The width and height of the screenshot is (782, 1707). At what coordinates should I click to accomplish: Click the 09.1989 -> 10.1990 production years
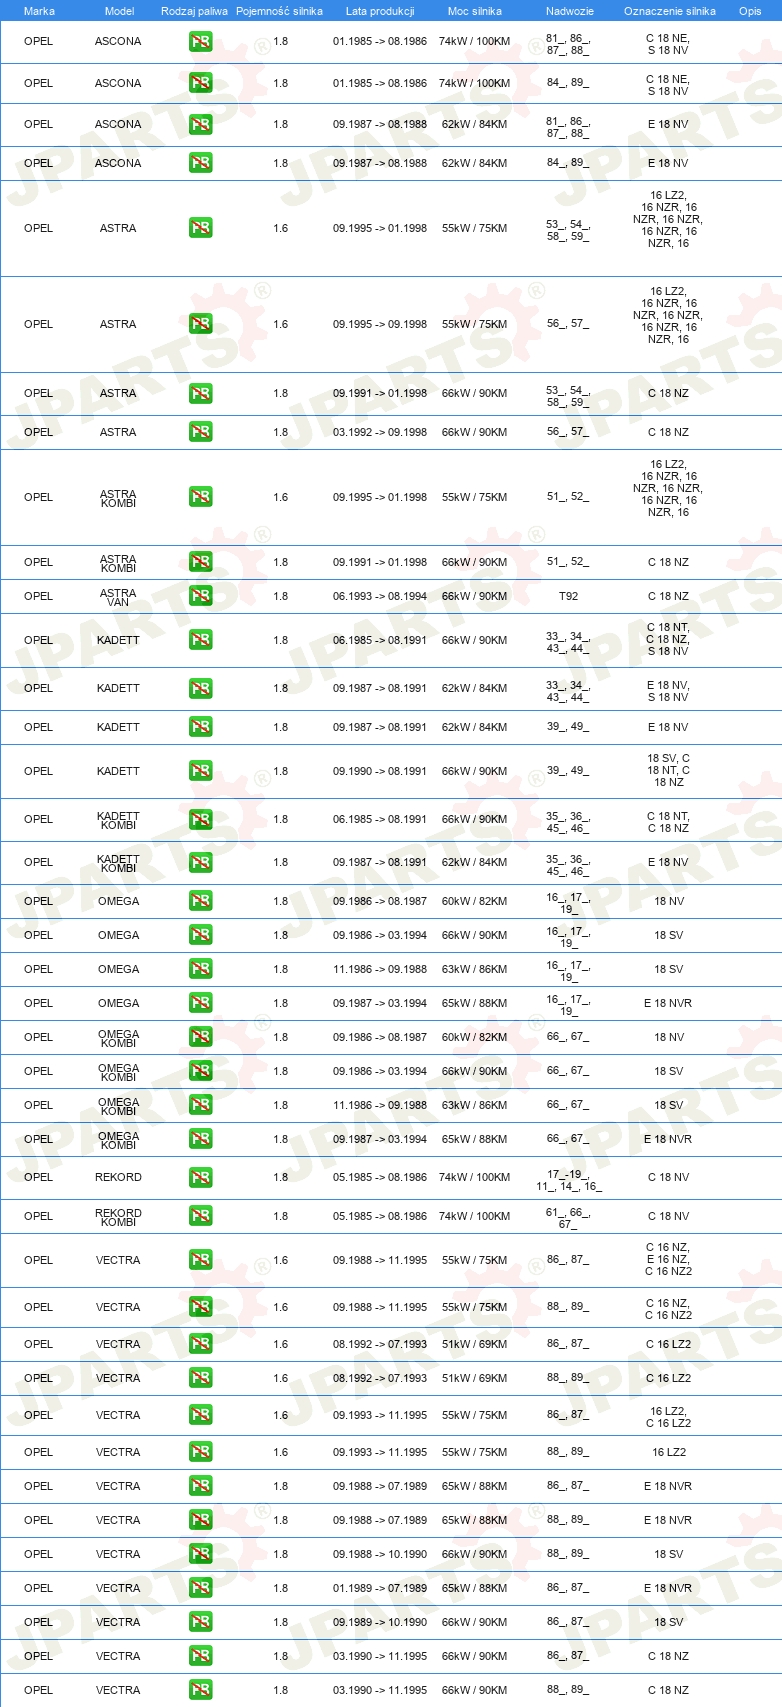click(x=380, y=1622)
